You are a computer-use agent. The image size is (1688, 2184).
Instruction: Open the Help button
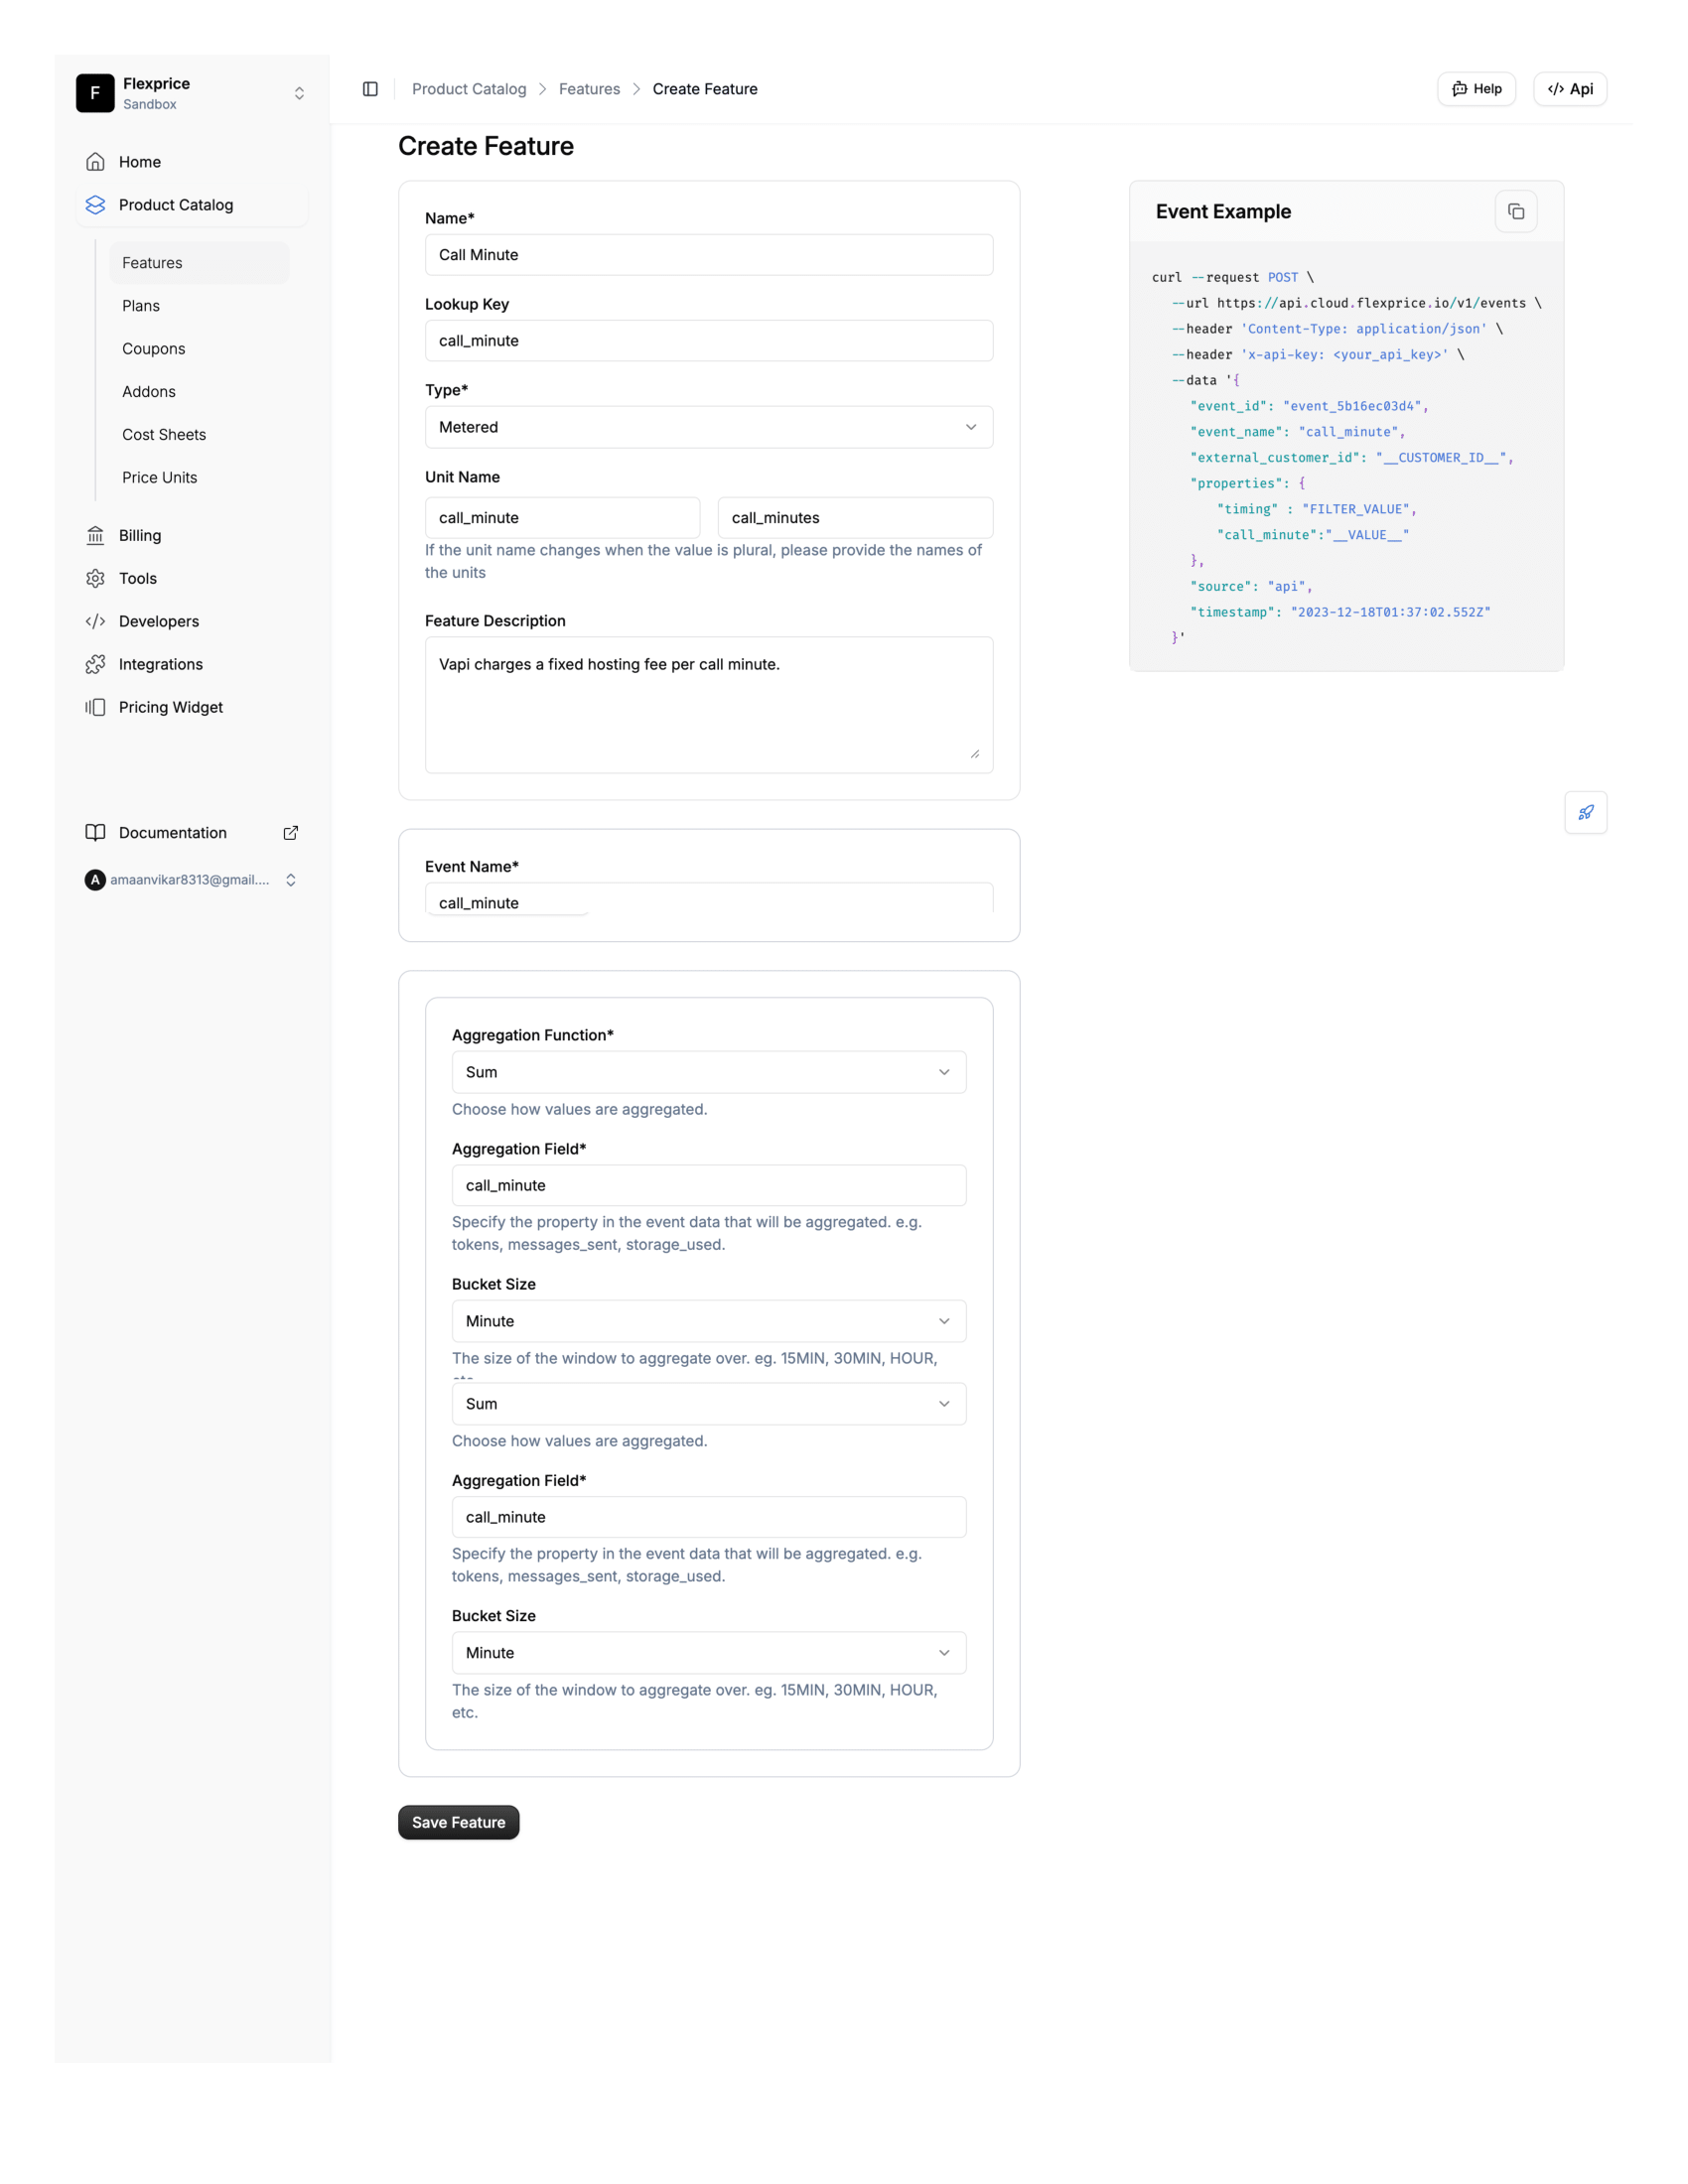(1476, 89)
